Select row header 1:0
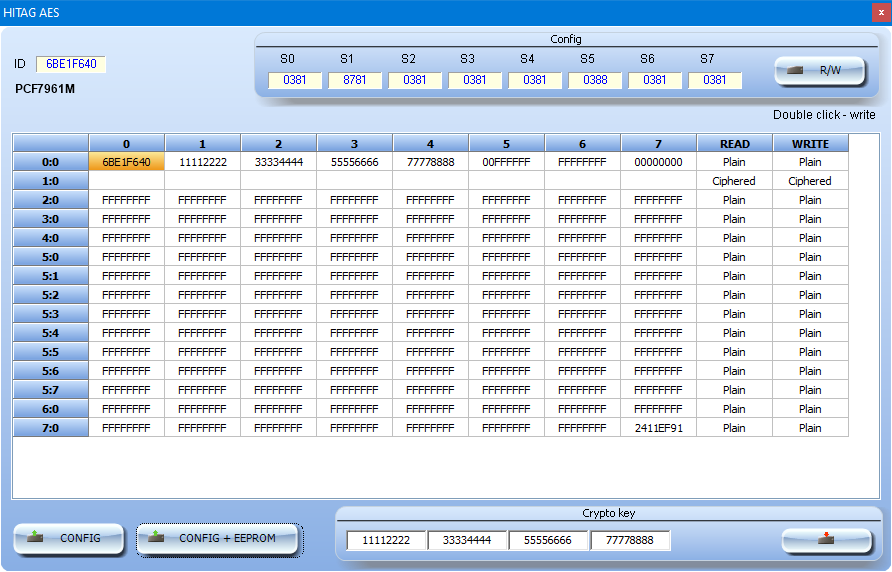The image size is (892, 572). [51, 181]
